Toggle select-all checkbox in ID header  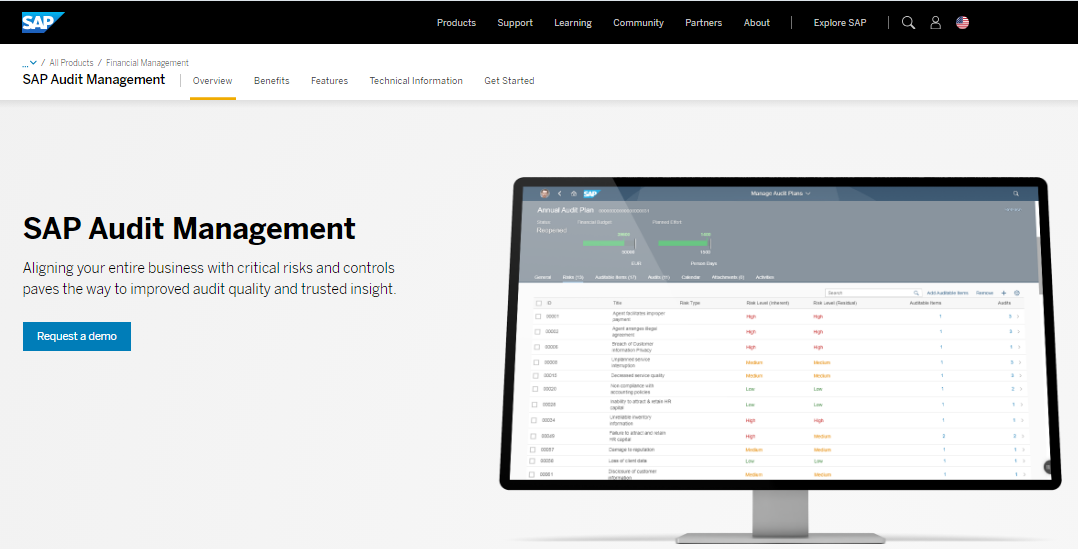coord(538,303)
